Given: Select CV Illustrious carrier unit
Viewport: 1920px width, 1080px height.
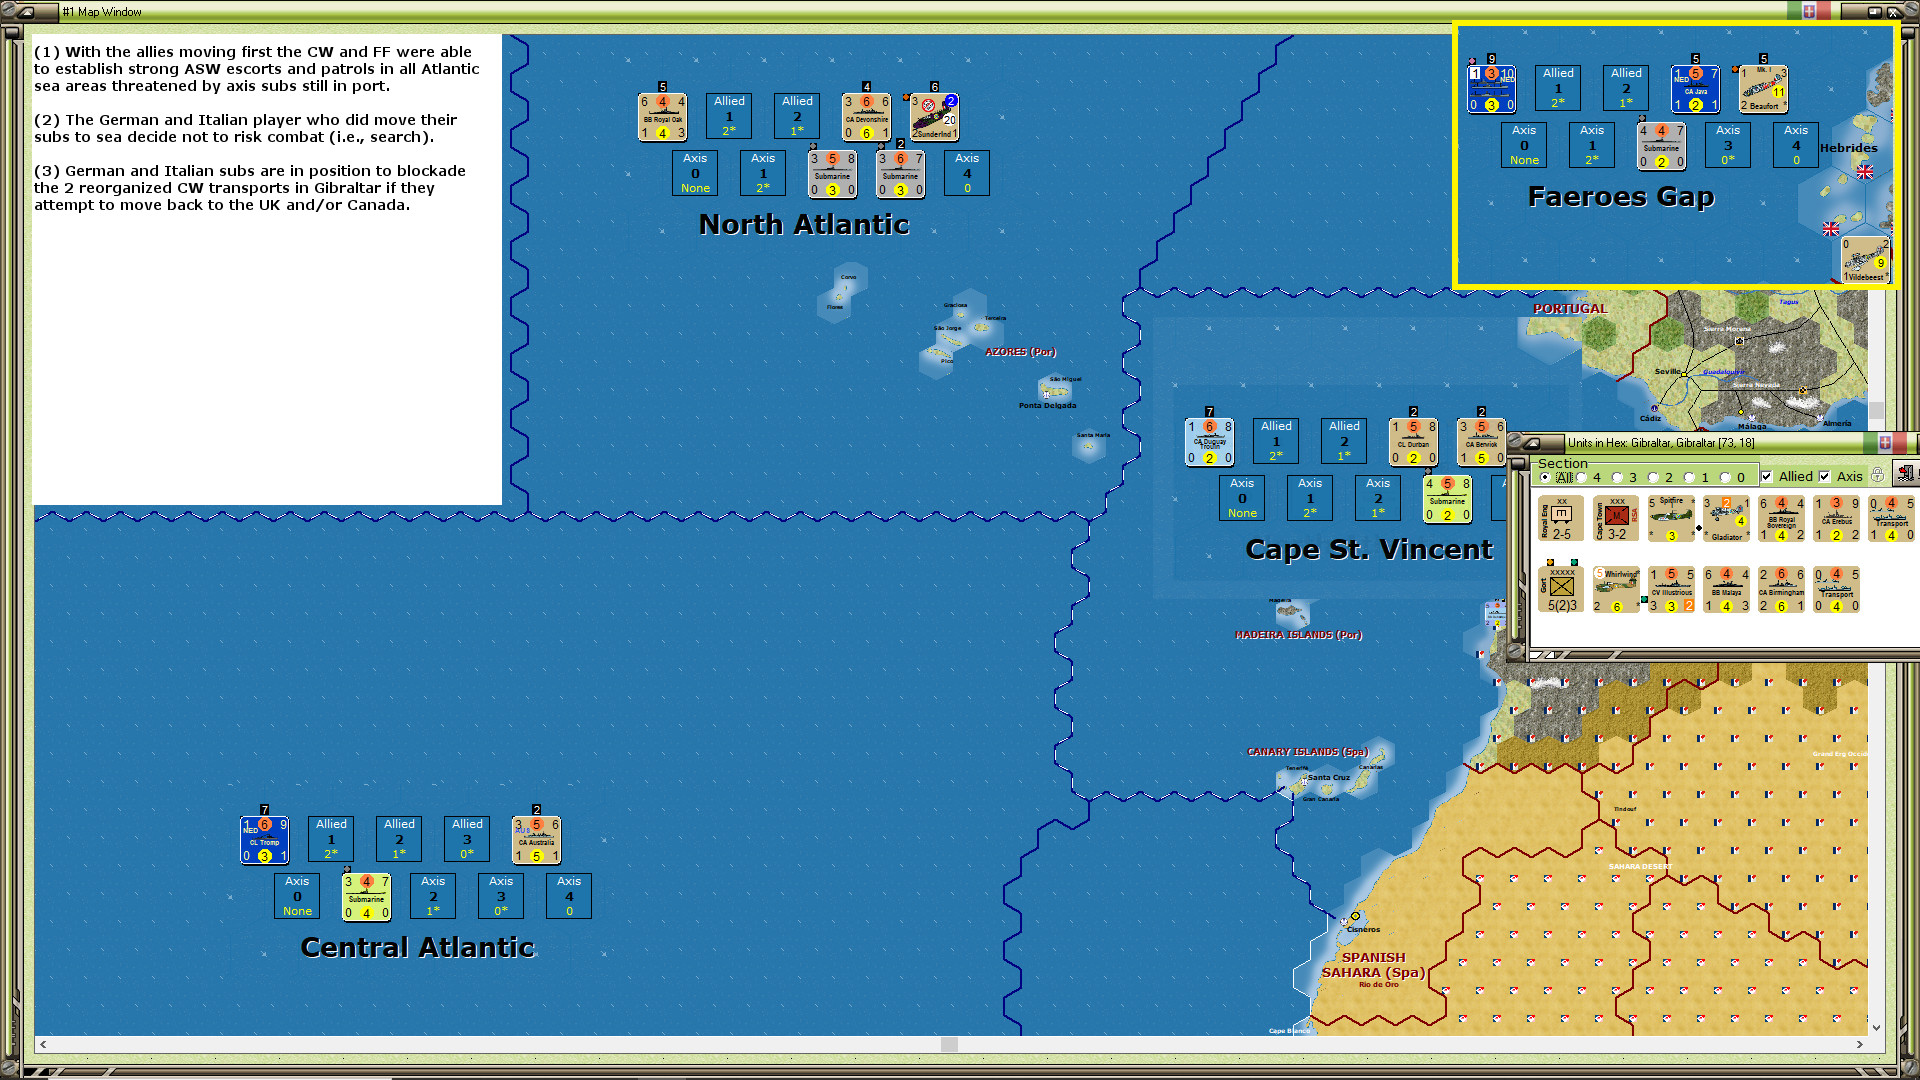Looking at the screenshot, I should tap(1671, 589).
